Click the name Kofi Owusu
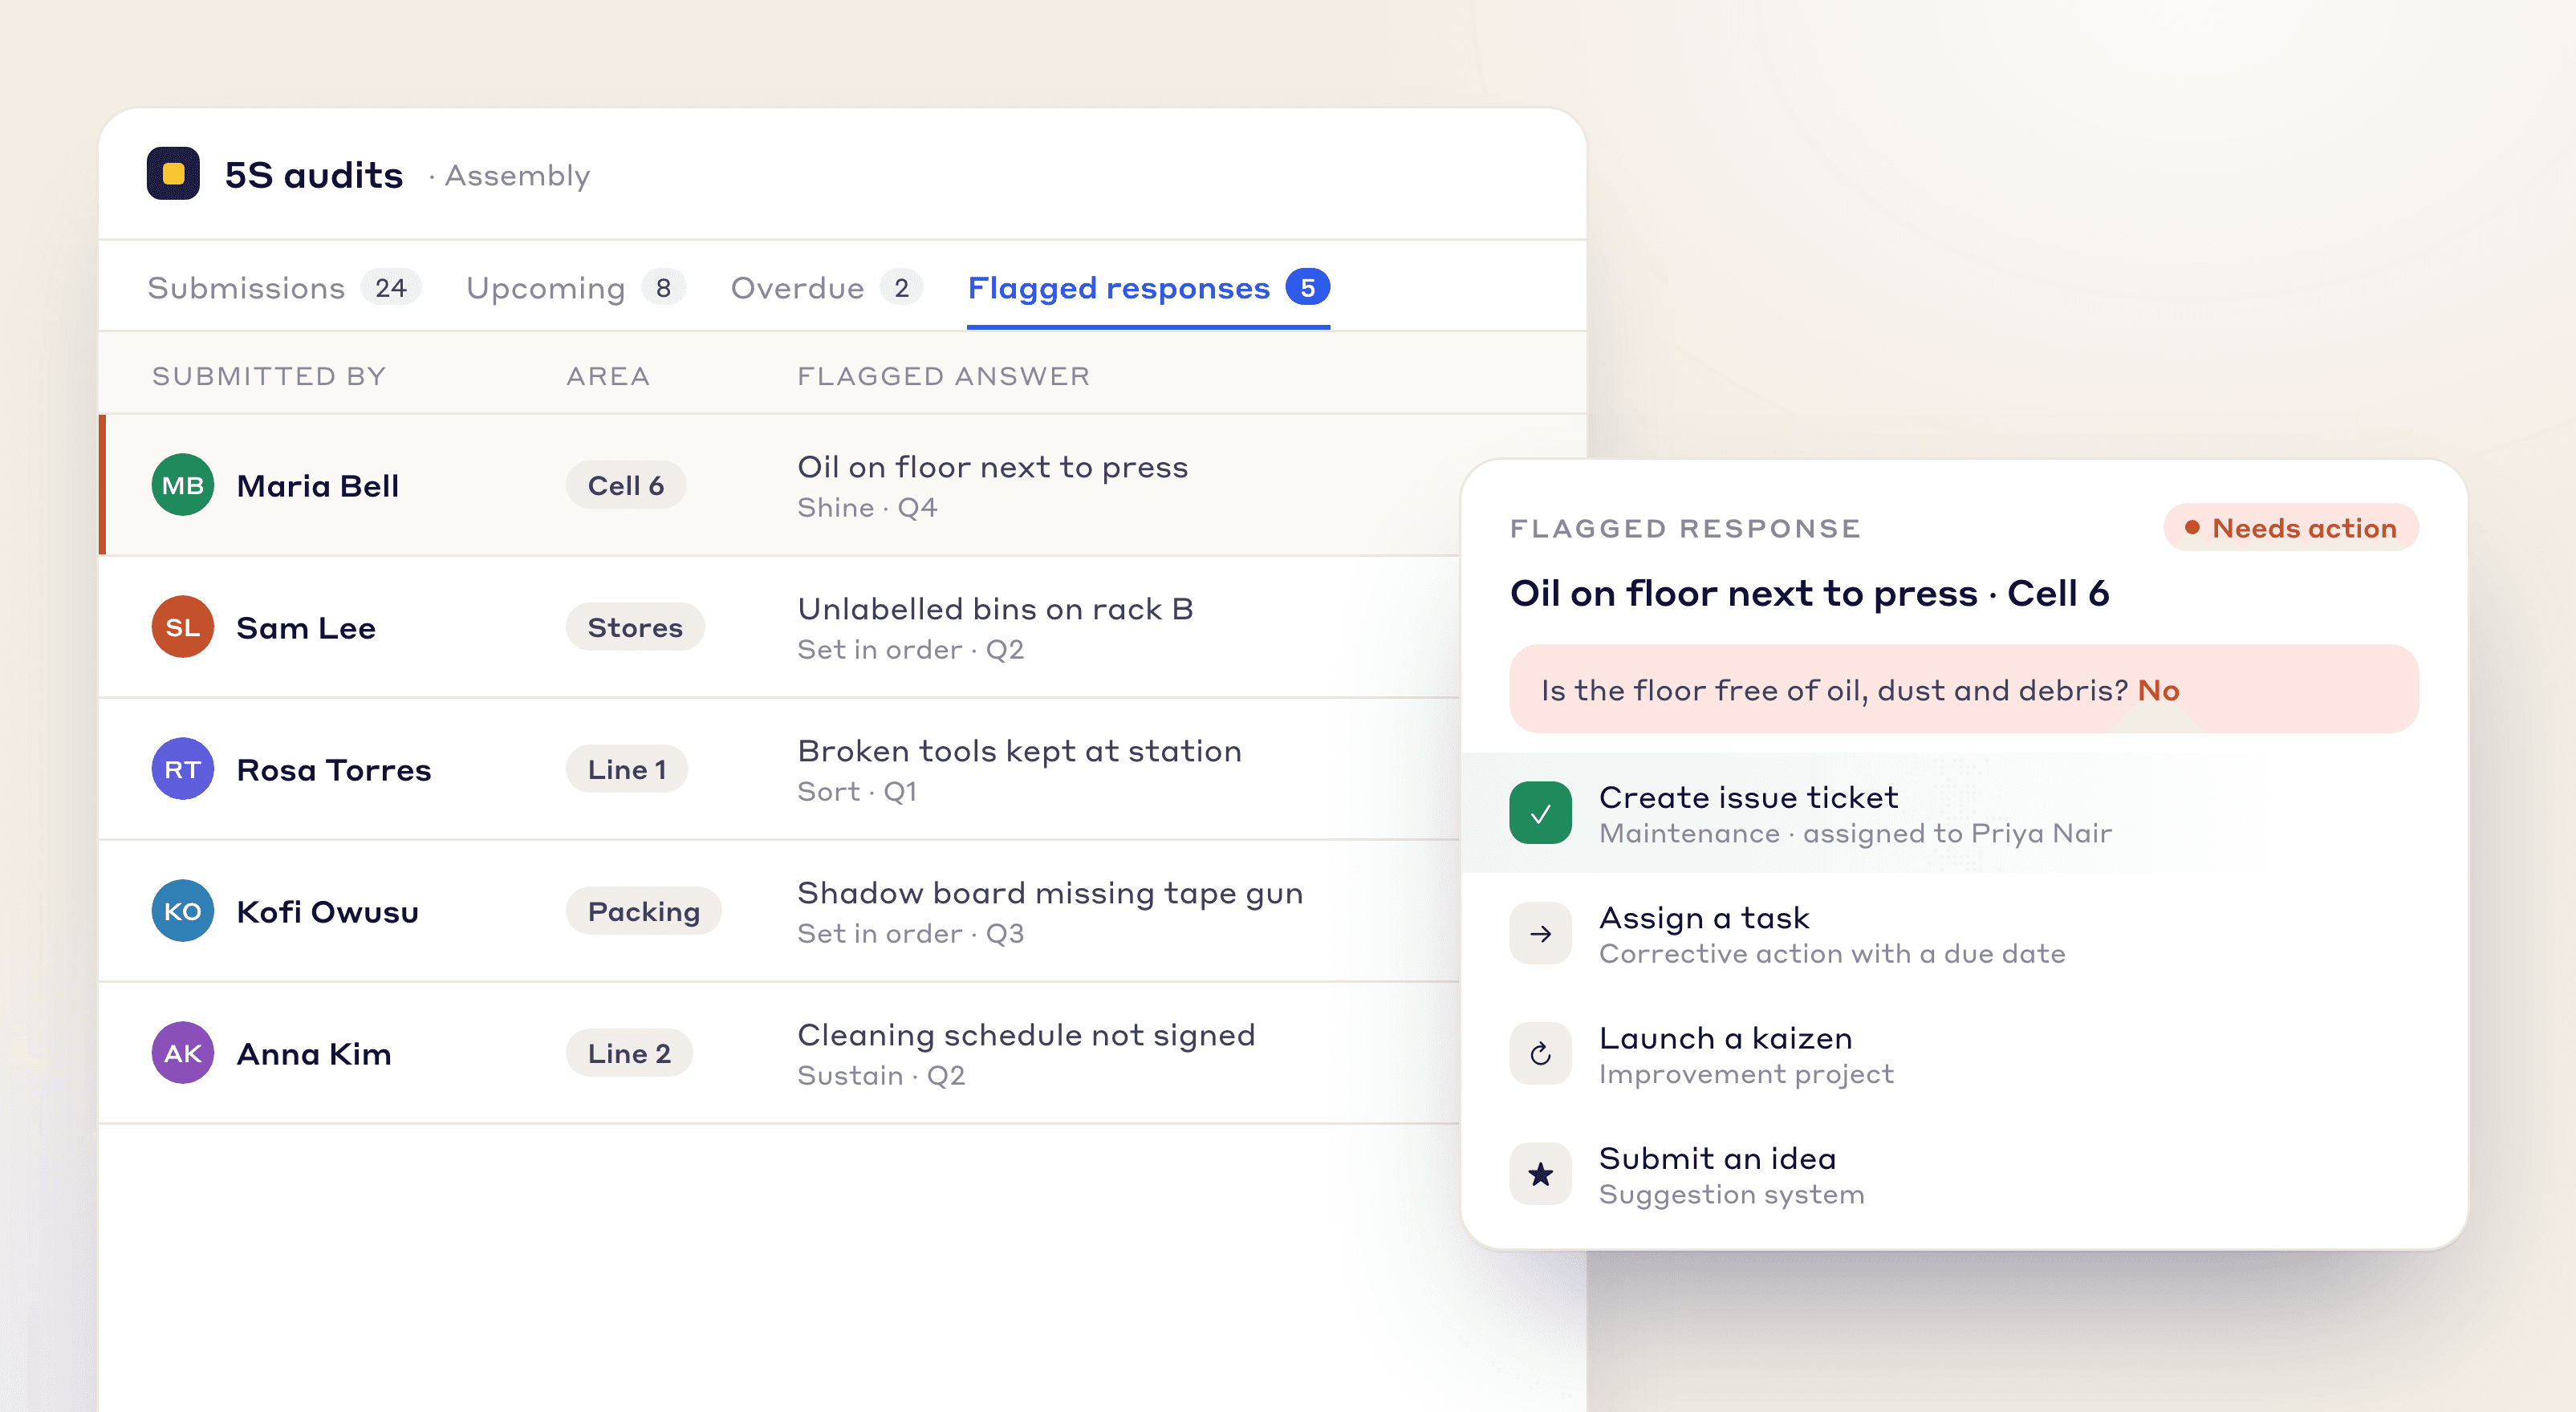Viewport: 2576px width, 1412px height. tap(328, 912)
